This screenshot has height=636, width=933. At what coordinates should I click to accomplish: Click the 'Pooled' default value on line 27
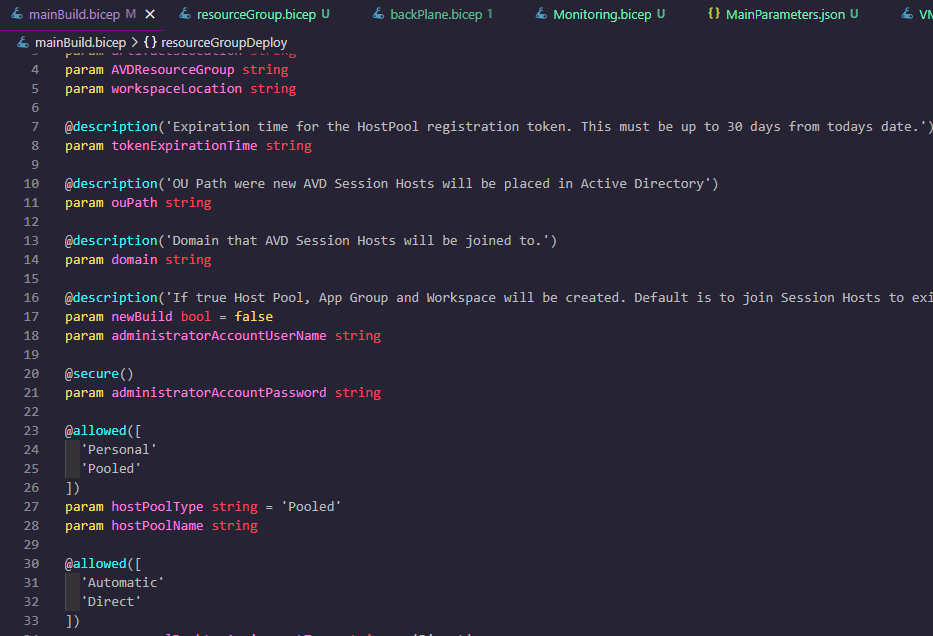tap(311, 507)
